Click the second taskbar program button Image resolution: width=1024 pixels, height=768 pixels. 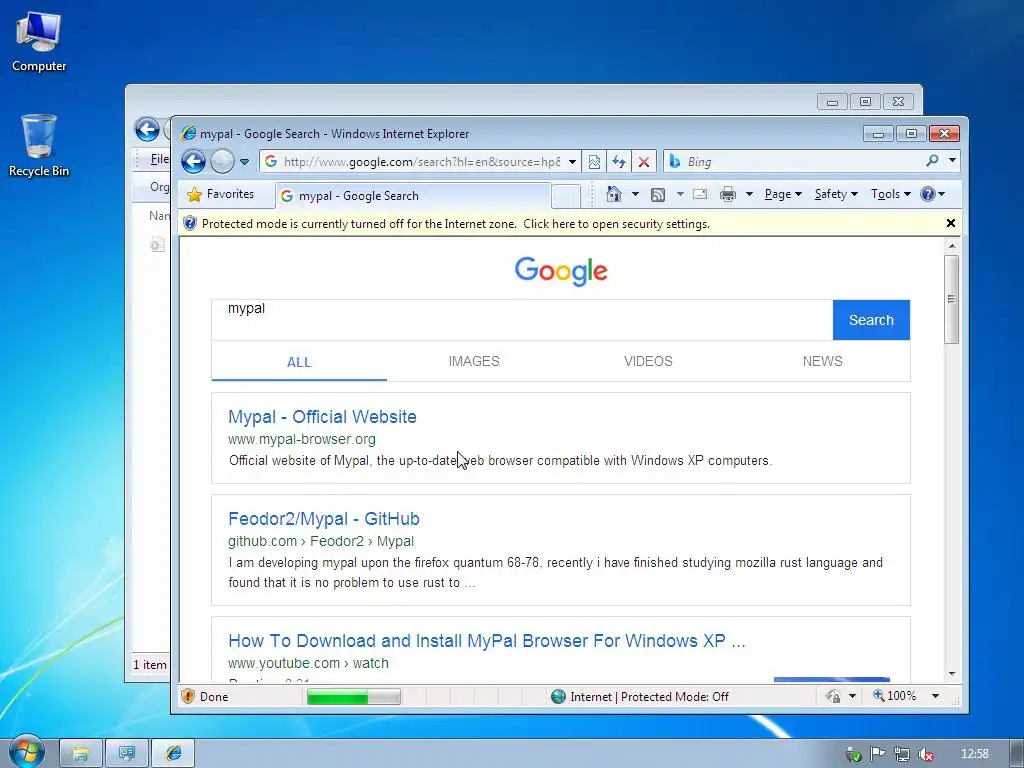click(127, 754)
